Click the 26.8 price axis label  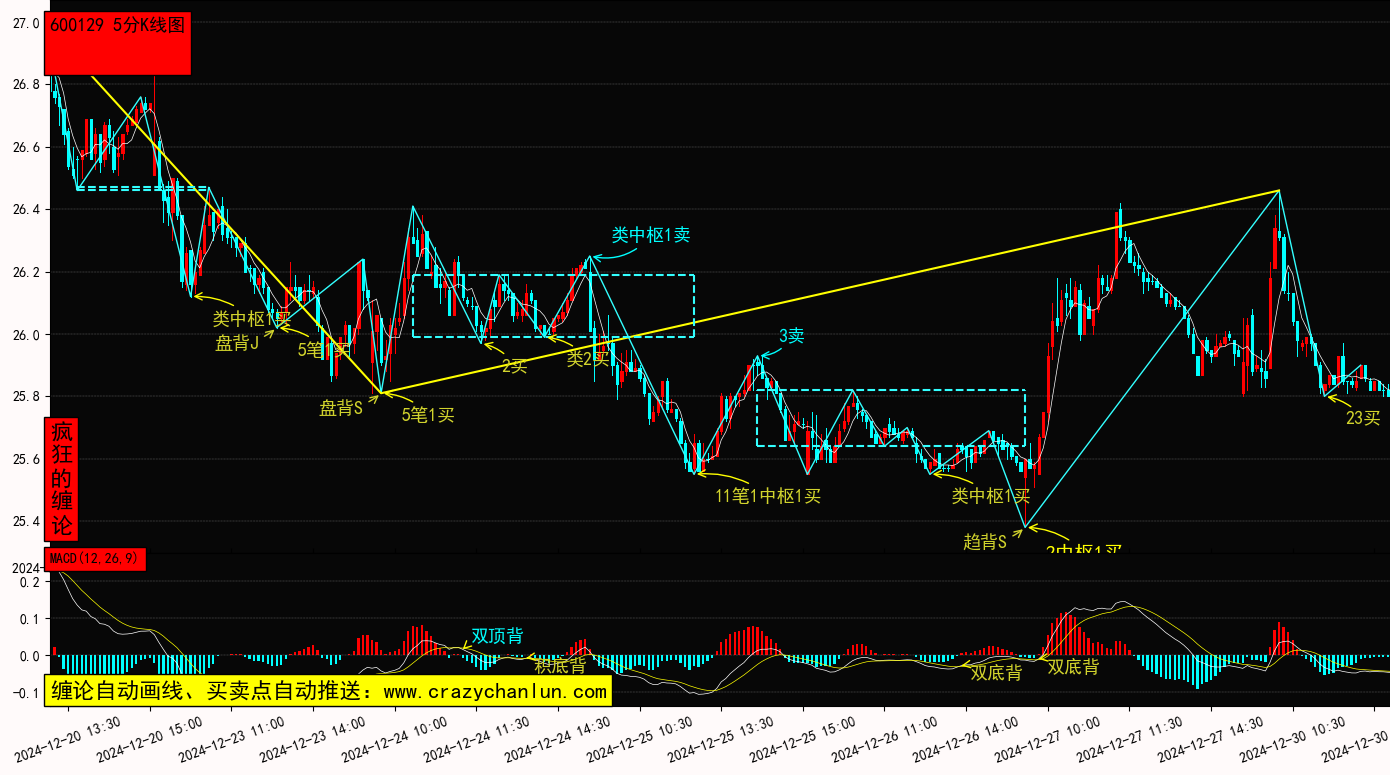tap(26, 84)
